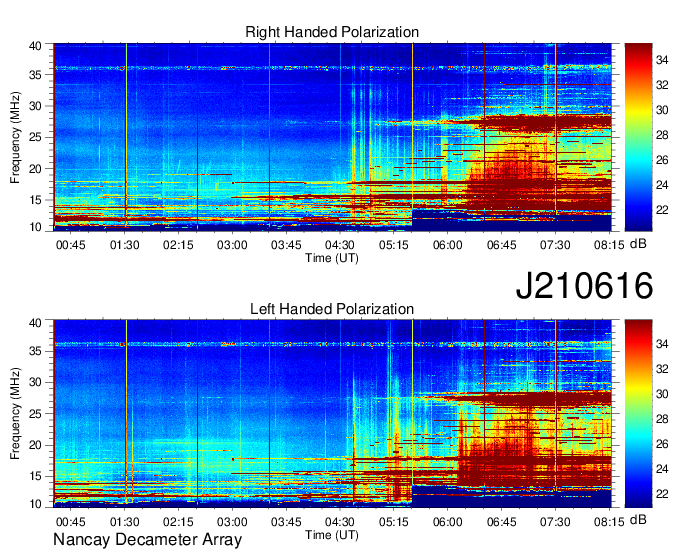Image resolution: width=680 pixels, height=552 pixels.
Task: Click 06:45 tick under left-handed plot
Action: click(501, 522)
